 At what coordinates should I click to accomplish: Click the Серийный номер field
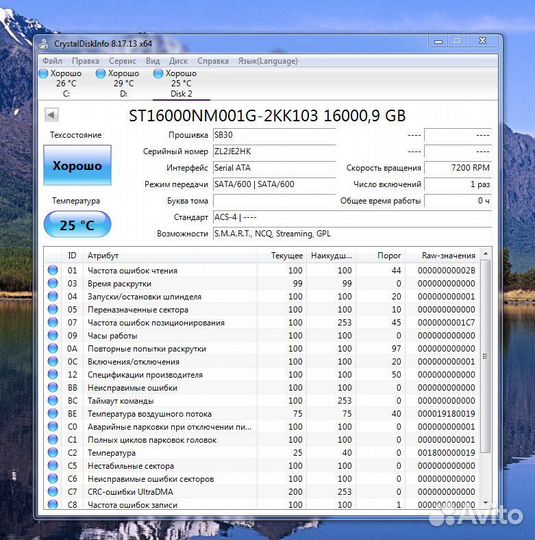click(x=274, y=152)
